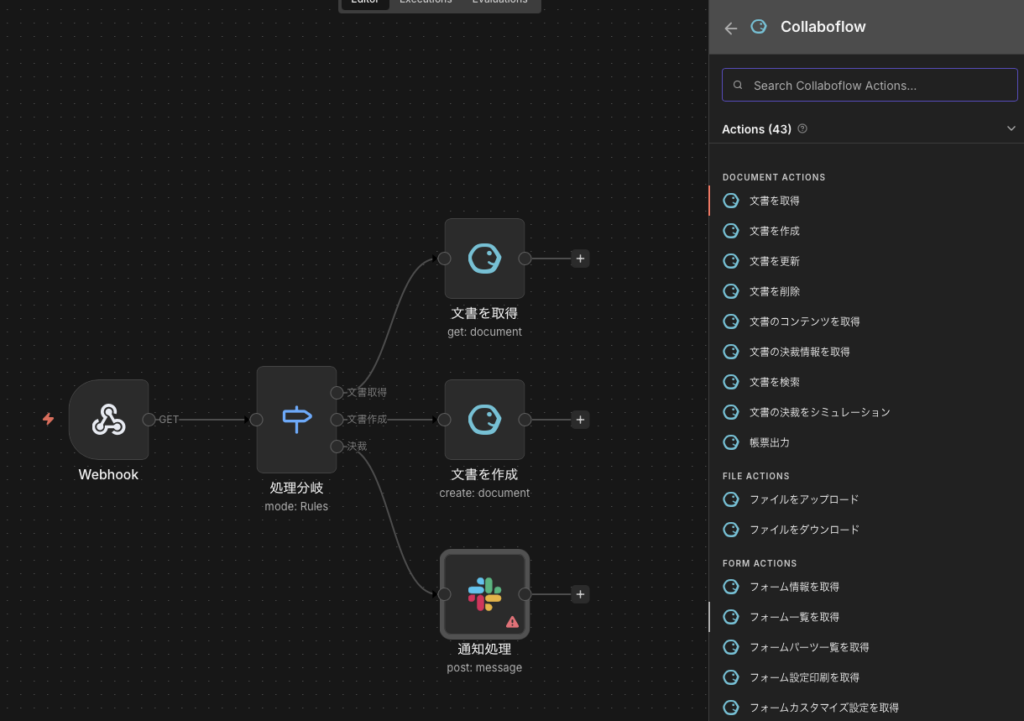Open the 文書を取得 Collaboflow node

coord(484,259)
